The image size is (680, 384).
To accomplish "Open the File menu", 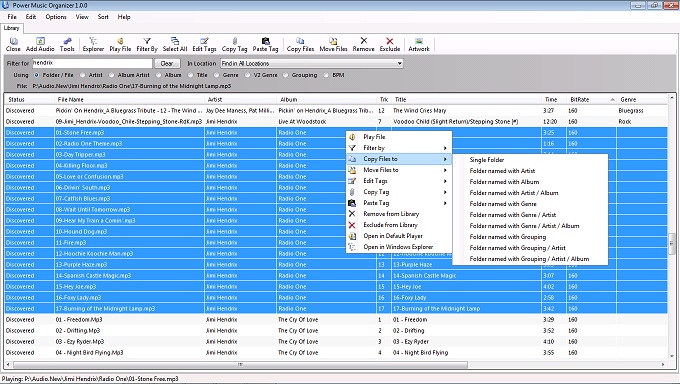I will [x=12, y=17].
